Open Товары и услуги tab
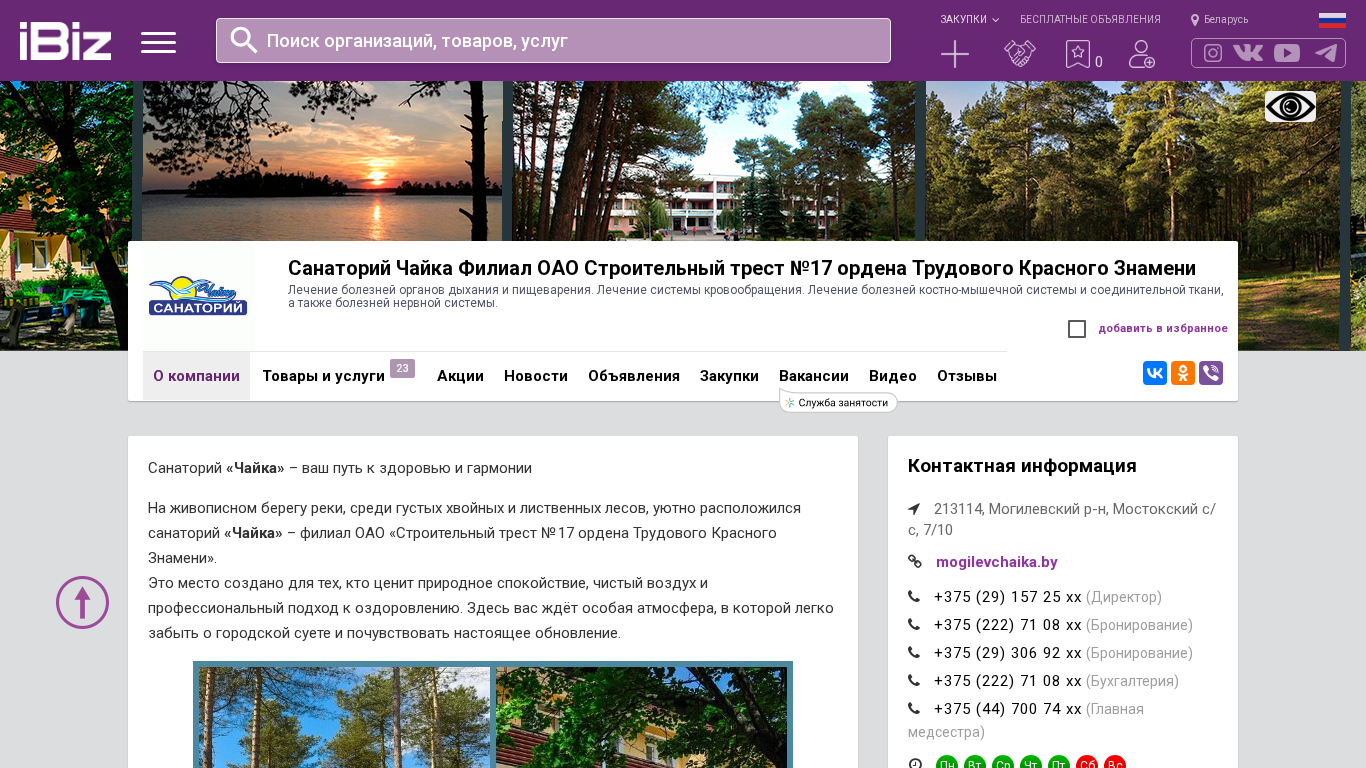The width and height of the screenshot is (1366, 768). pyautogui.click(x=323, y=376)
